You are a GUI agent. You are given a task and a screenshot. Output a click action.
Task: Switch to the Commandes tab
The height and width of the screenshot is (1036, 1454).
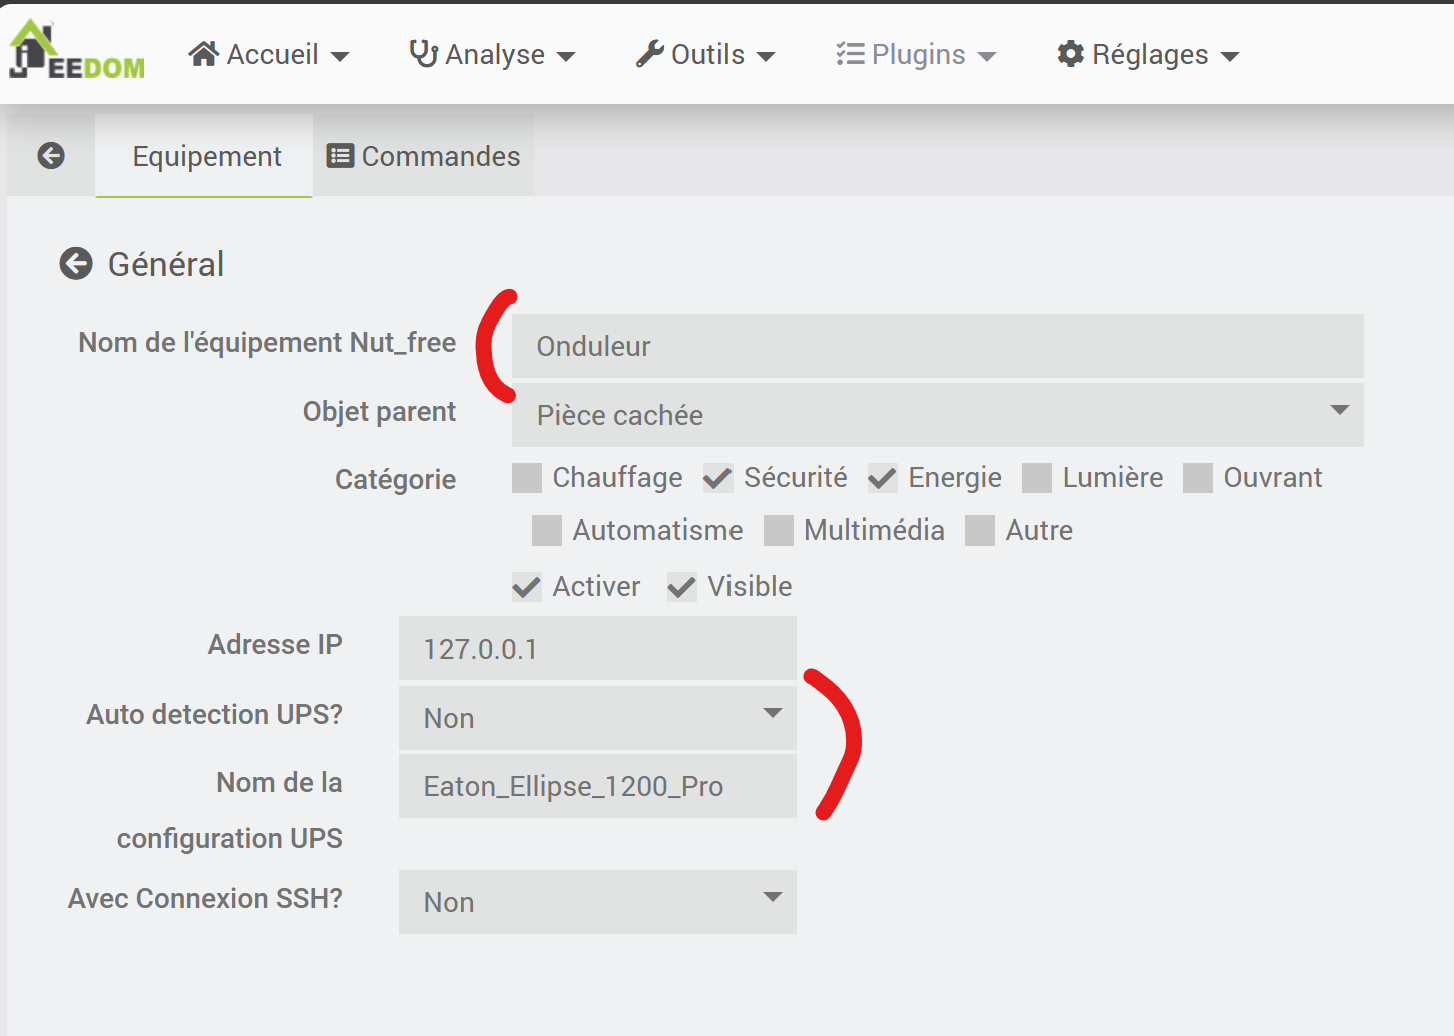(x=424, y=156)
